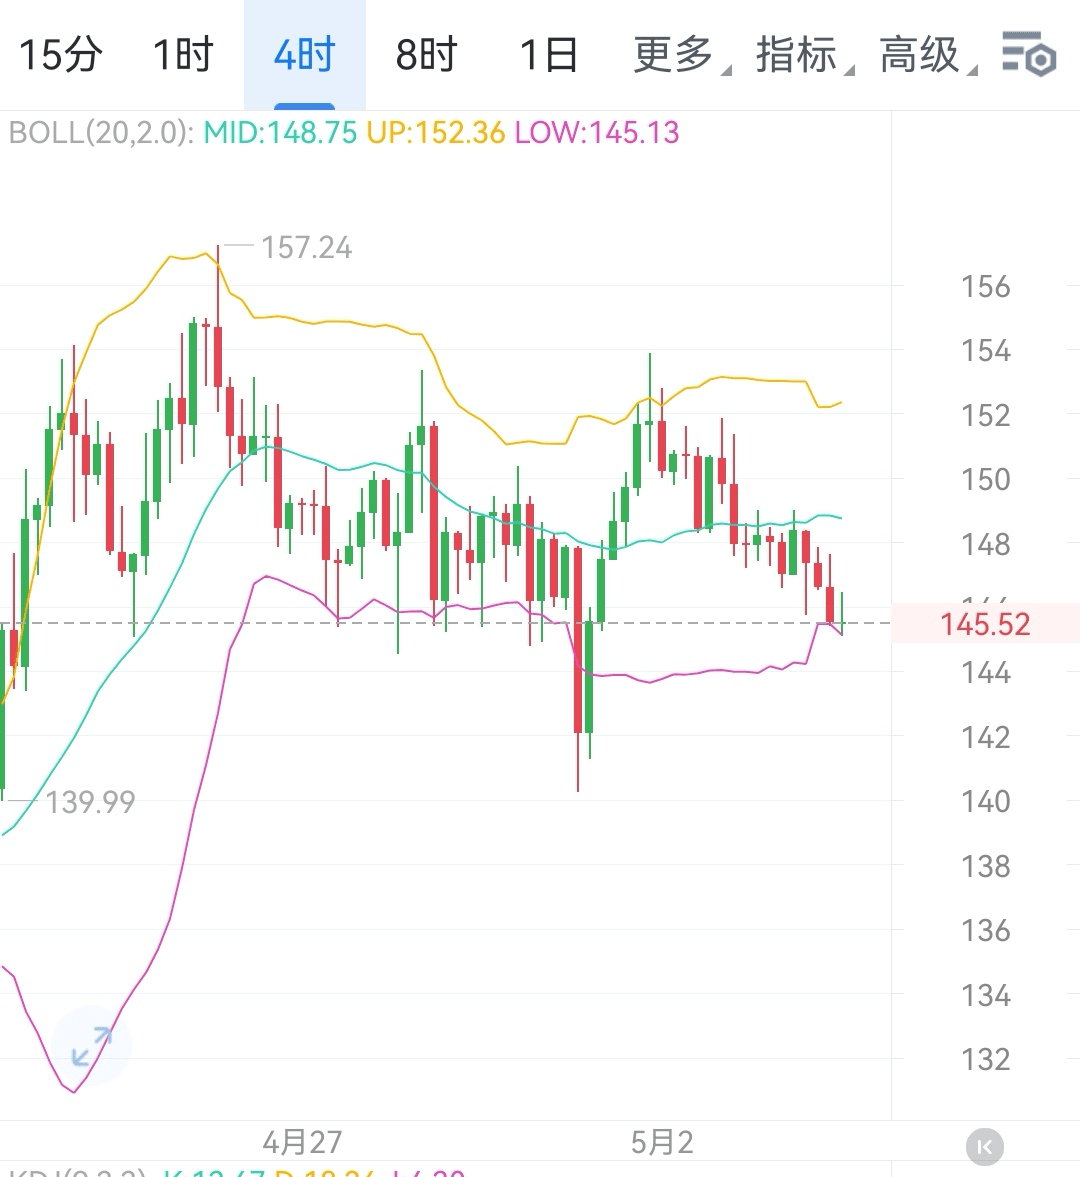Switch to 1时 timeframe
1080x1177 pixels.
(182, 55)
